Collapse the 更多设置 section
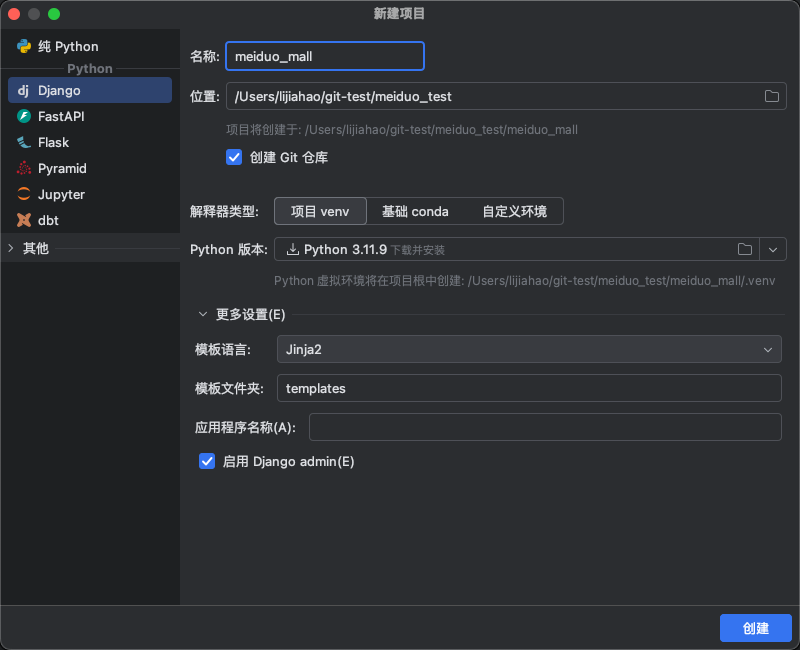The width and height of the screenshot is (800, 650). click(203, 314)
